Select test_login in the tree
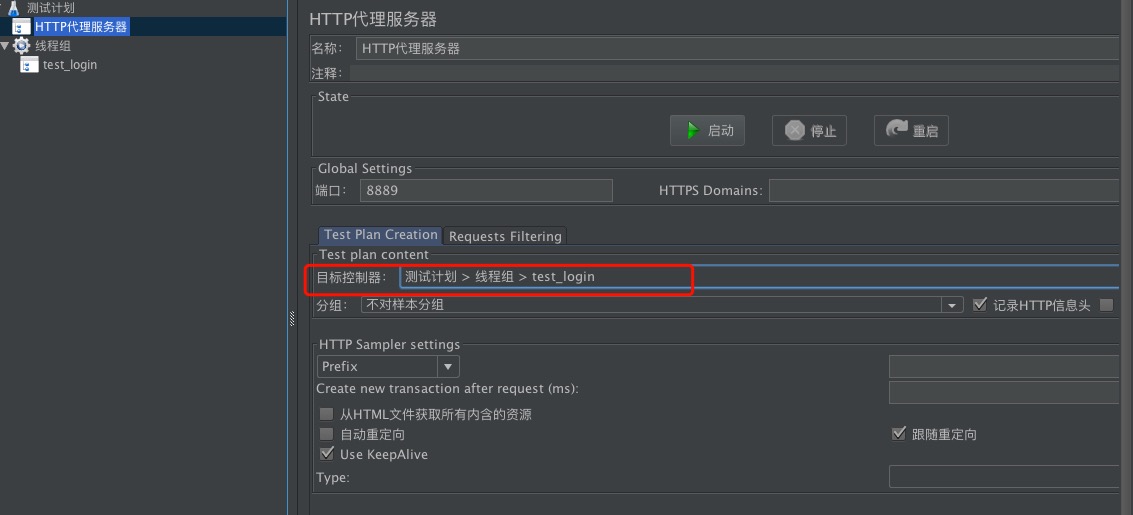Screen dimensions: 1133x515 [70, 65]
